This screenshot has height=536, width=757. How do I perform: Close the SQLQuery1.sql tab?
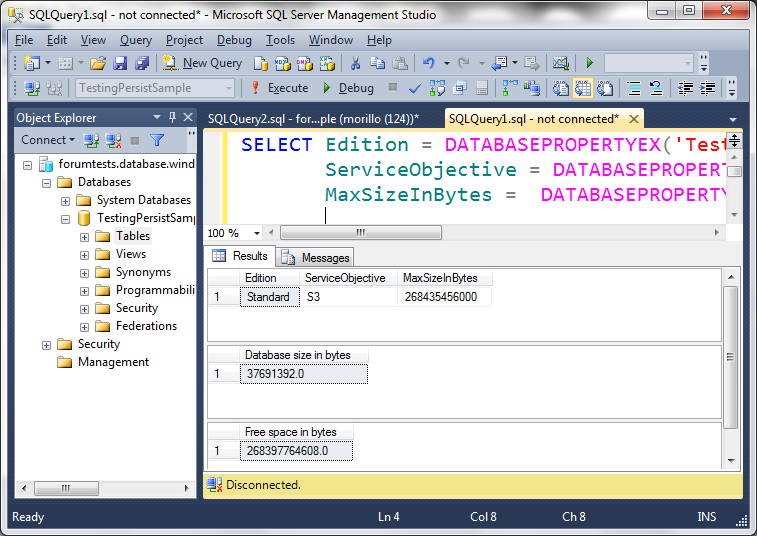tap(634, 119)
